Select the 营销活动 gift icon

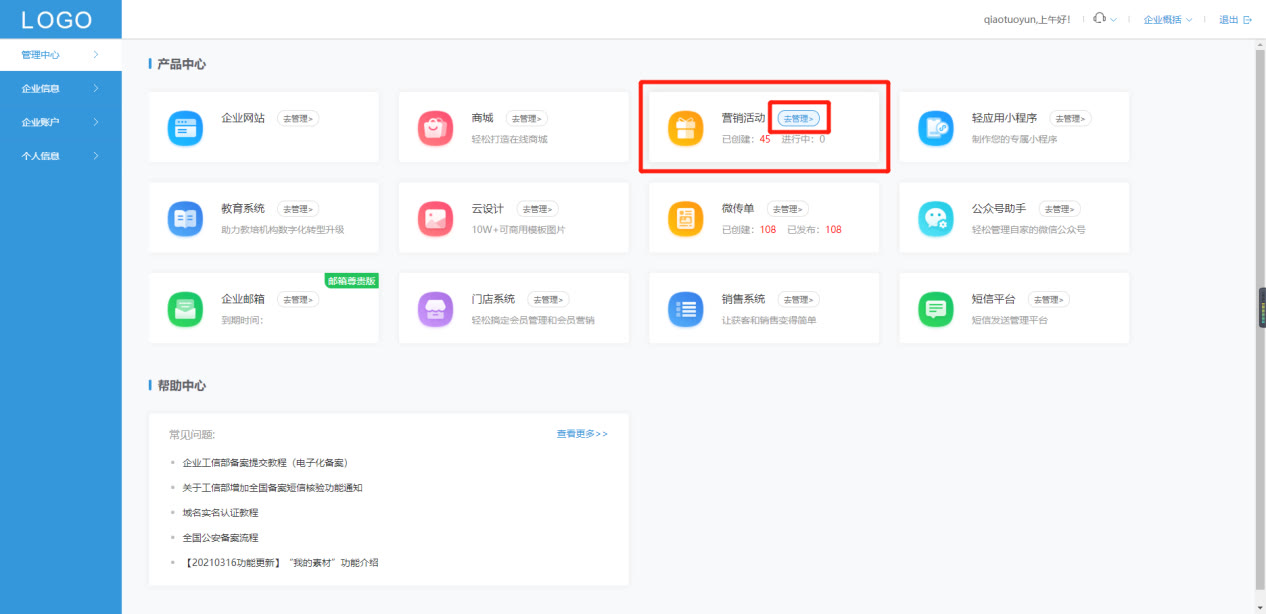[x=685, y=127]
